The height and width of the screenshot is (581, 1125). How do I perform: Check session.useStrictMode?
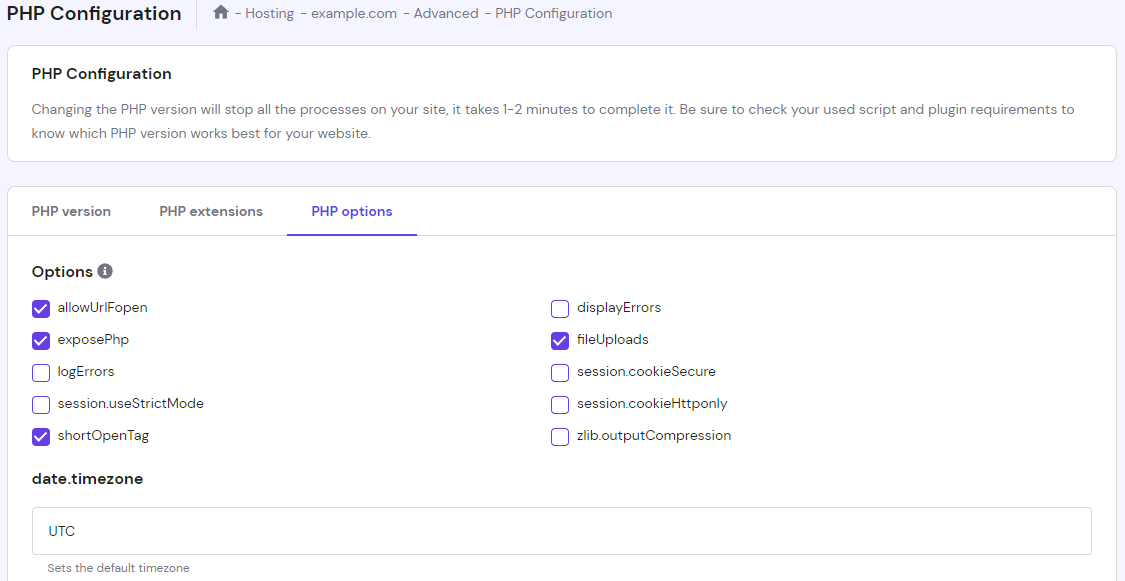[x=40, y=404]
